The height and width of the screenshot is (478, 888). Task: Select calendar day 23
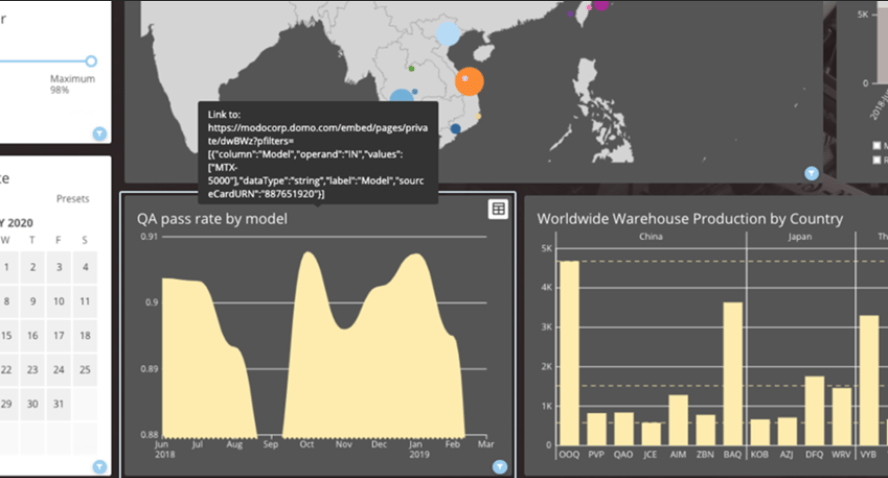[x=33, y=369]
